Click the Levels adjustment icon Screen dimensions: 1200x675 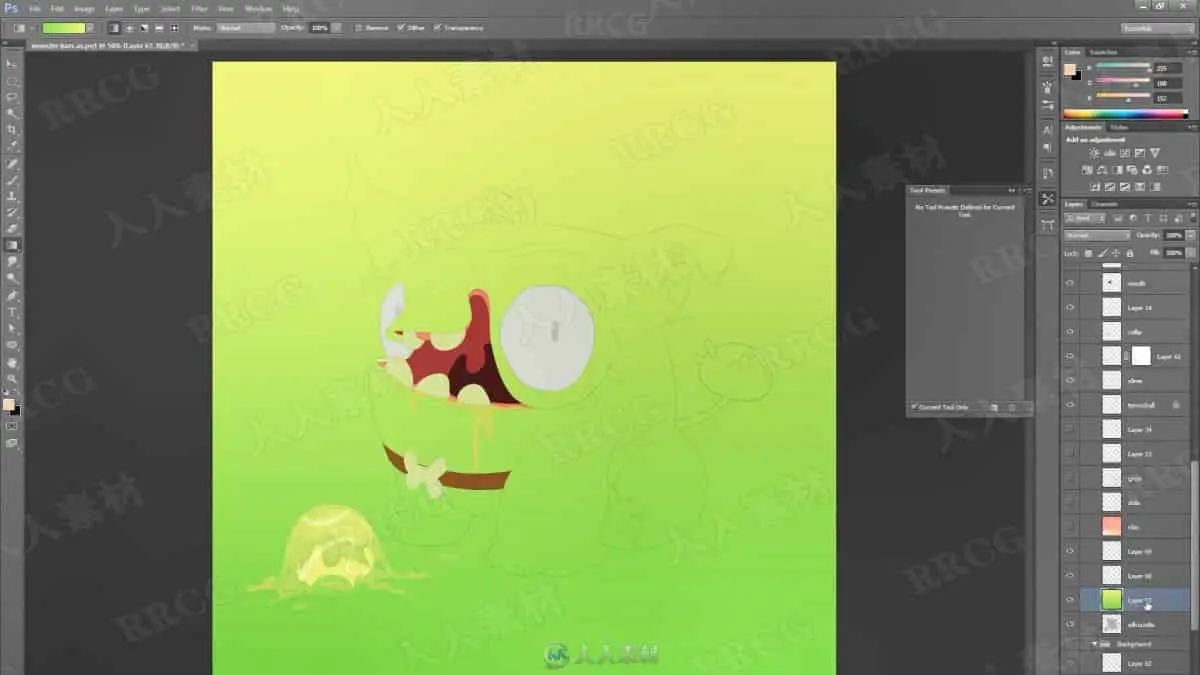coord(1109,153)
